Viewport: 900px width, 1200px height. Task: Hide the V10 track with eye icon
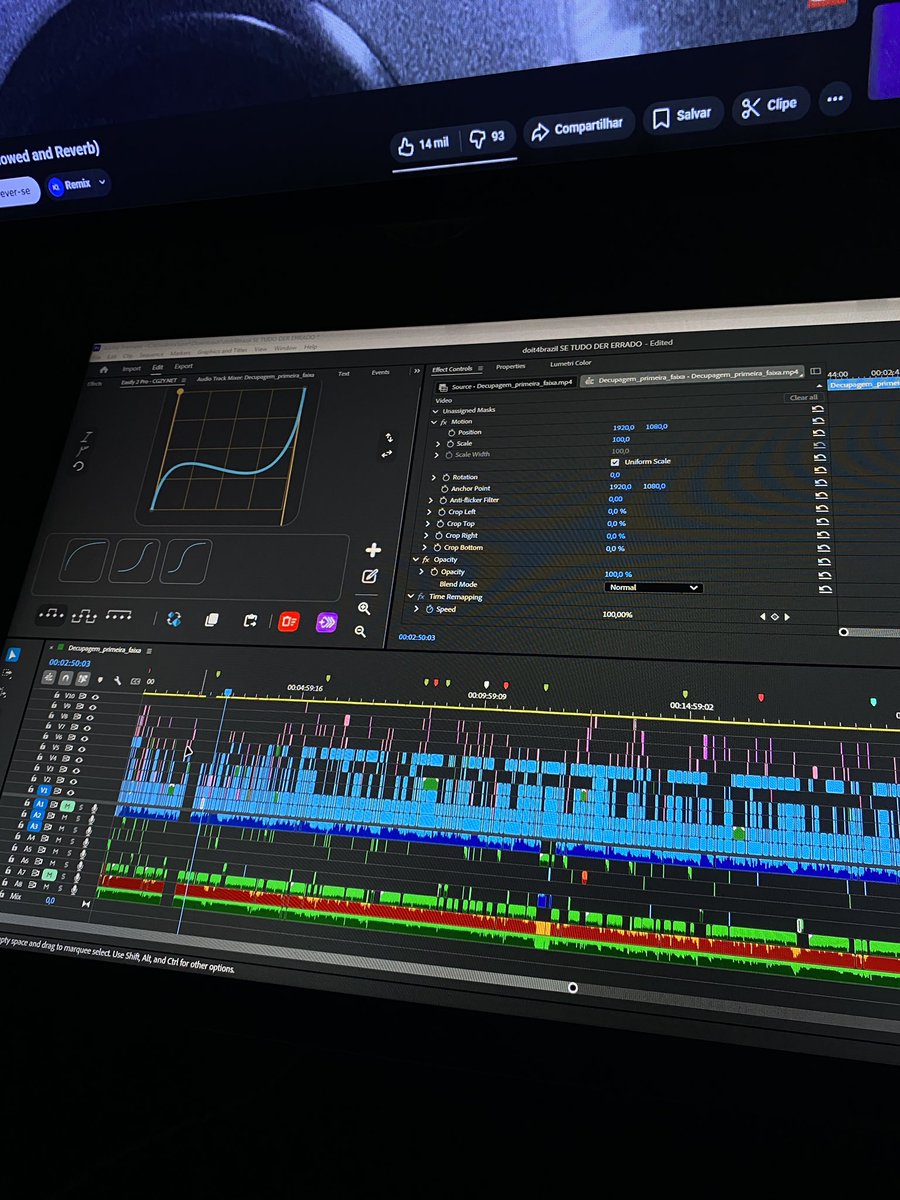[x=95, y=697]
